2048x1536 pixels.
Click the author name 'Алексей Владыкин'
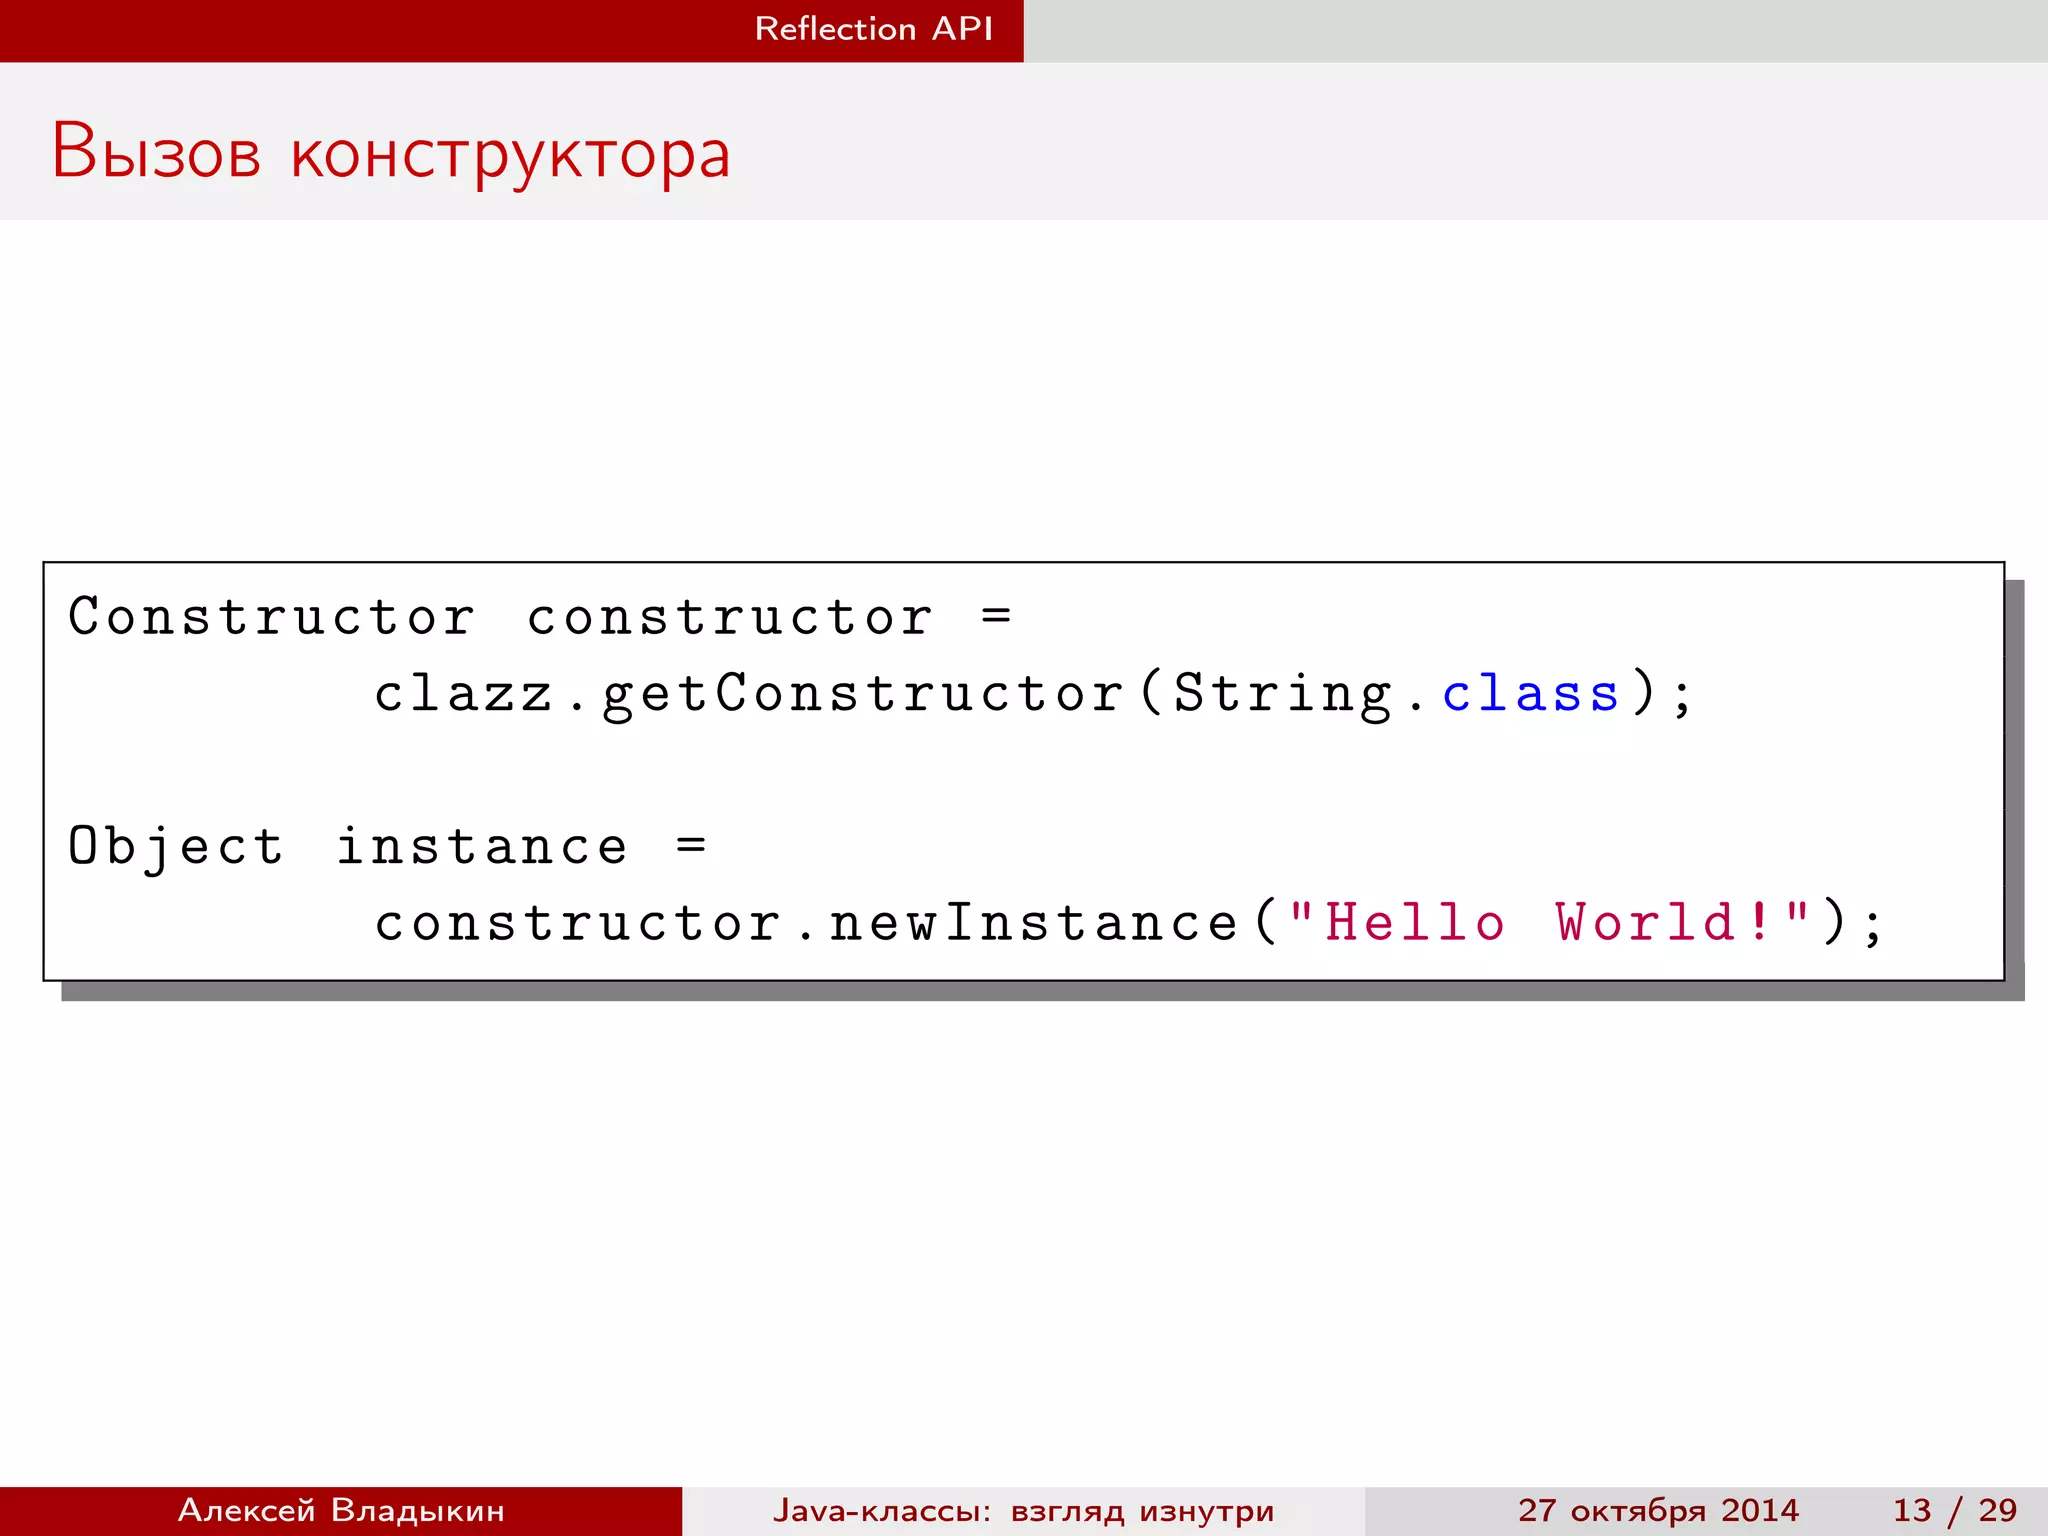pyautogui.click(x=341, y=1510)
